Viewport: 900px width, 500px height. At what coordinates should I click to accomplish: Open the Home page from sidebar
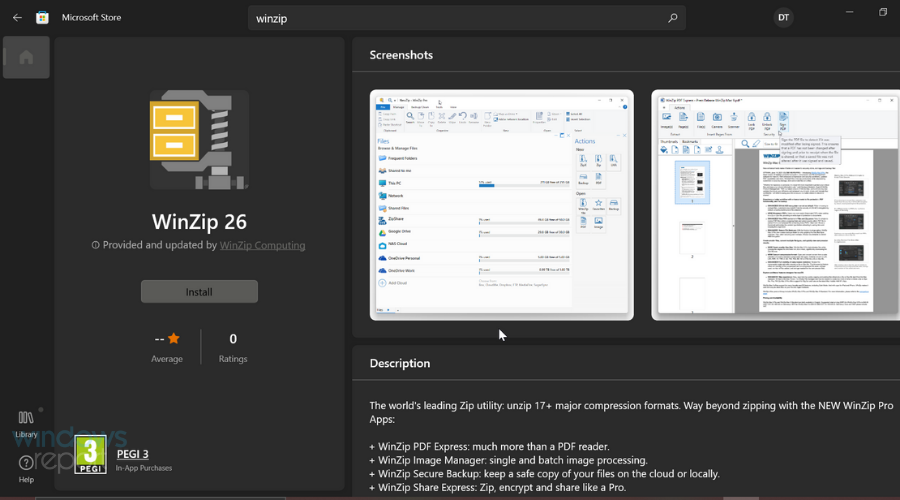tap(26, 57)
